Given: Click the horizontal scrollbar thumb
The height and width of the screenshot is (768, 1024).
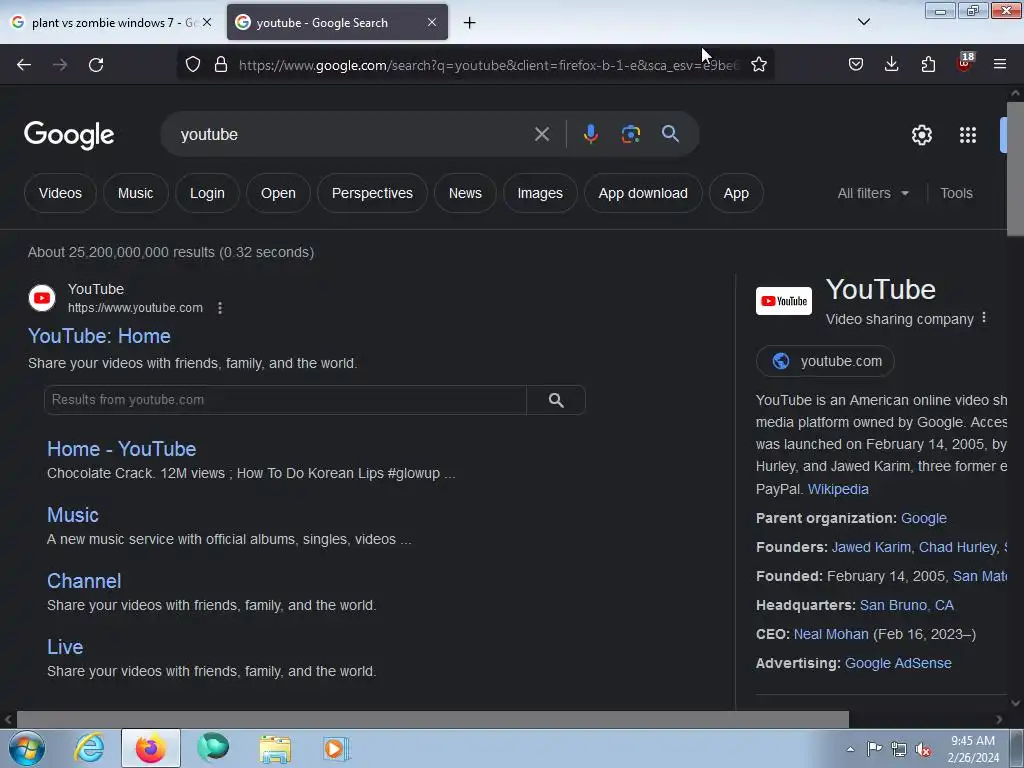Looking at the screenshot, I should click(432, 720).
